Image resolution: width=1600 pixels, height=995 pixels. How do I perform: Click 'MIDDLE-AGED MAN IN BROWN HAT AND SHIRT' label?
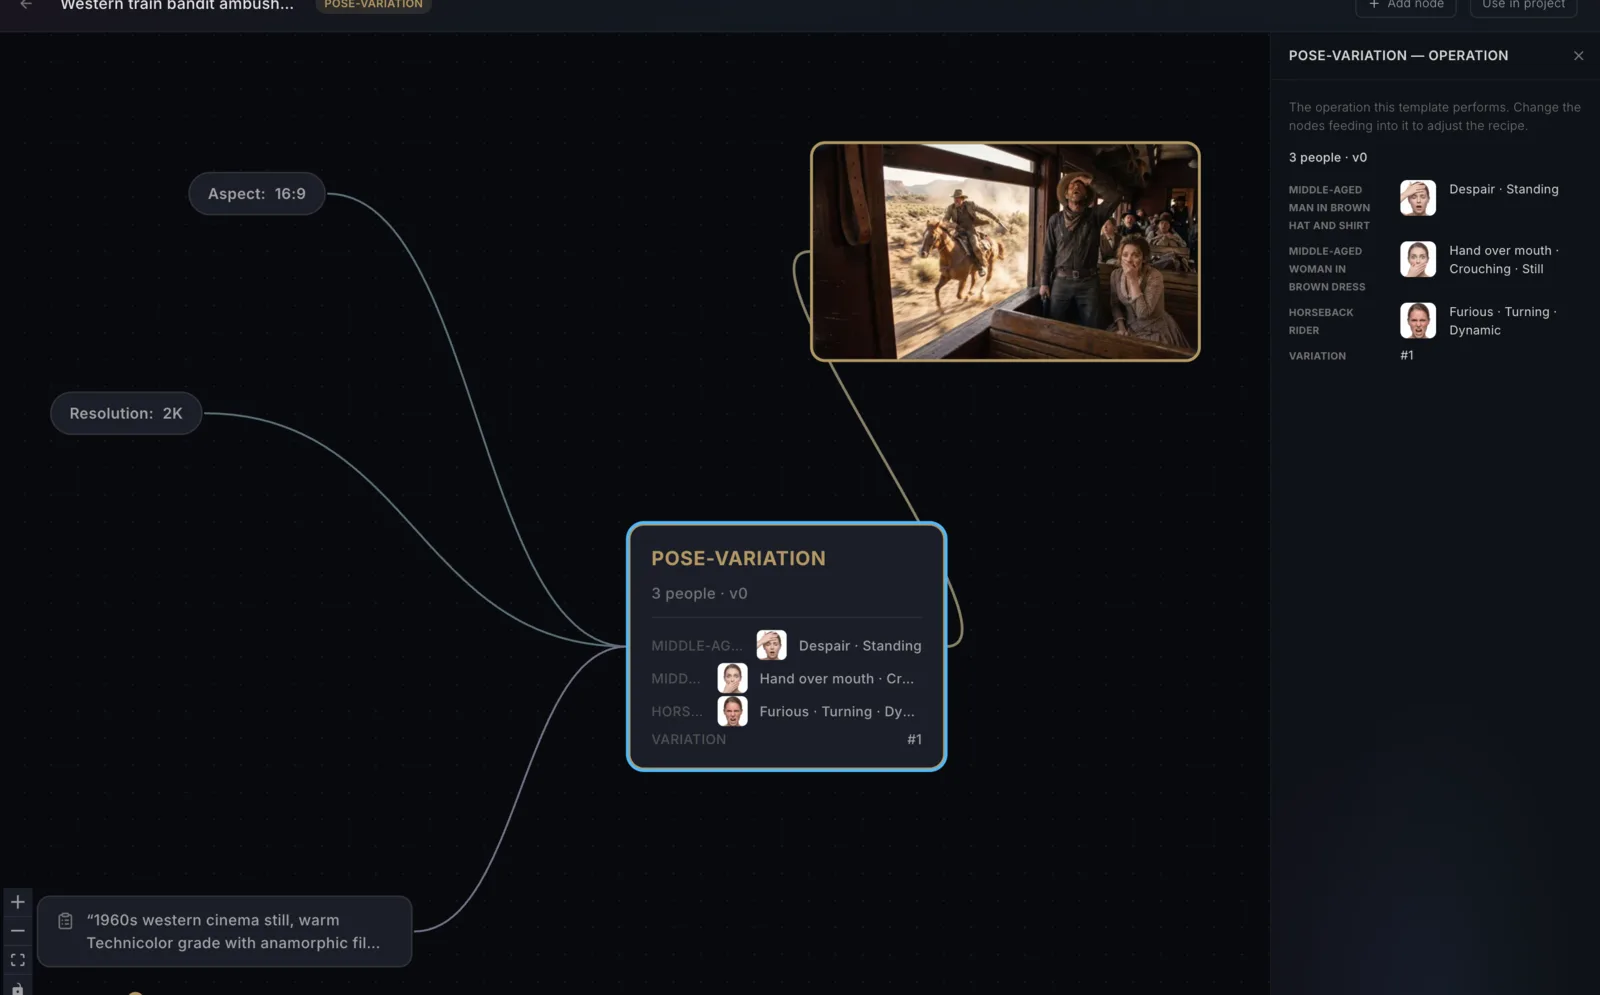pos(1329,208)
